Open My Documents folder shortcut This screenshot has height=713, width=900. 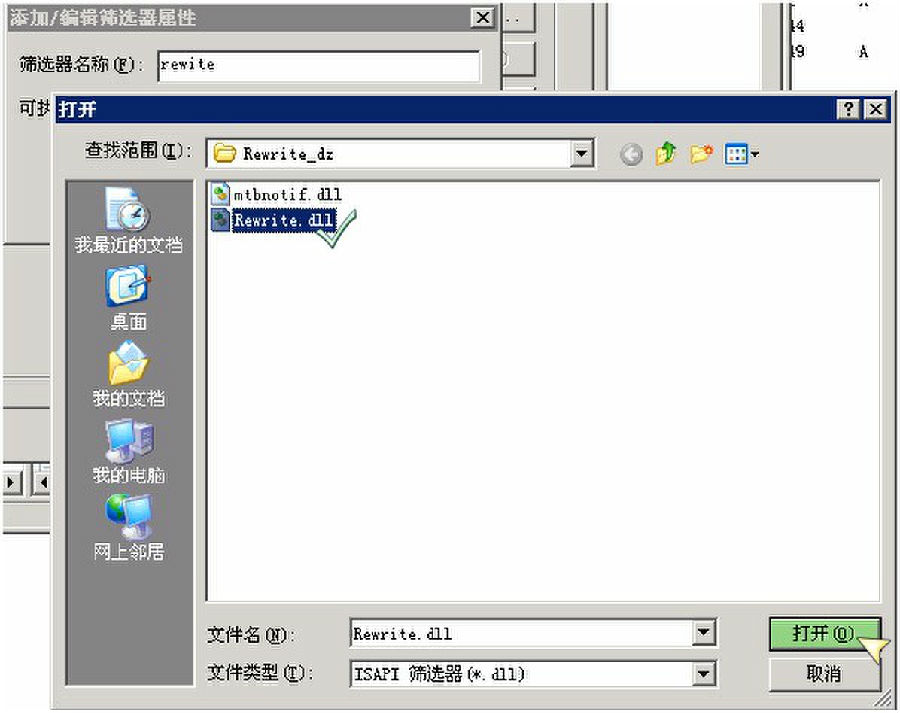[129, 375]
